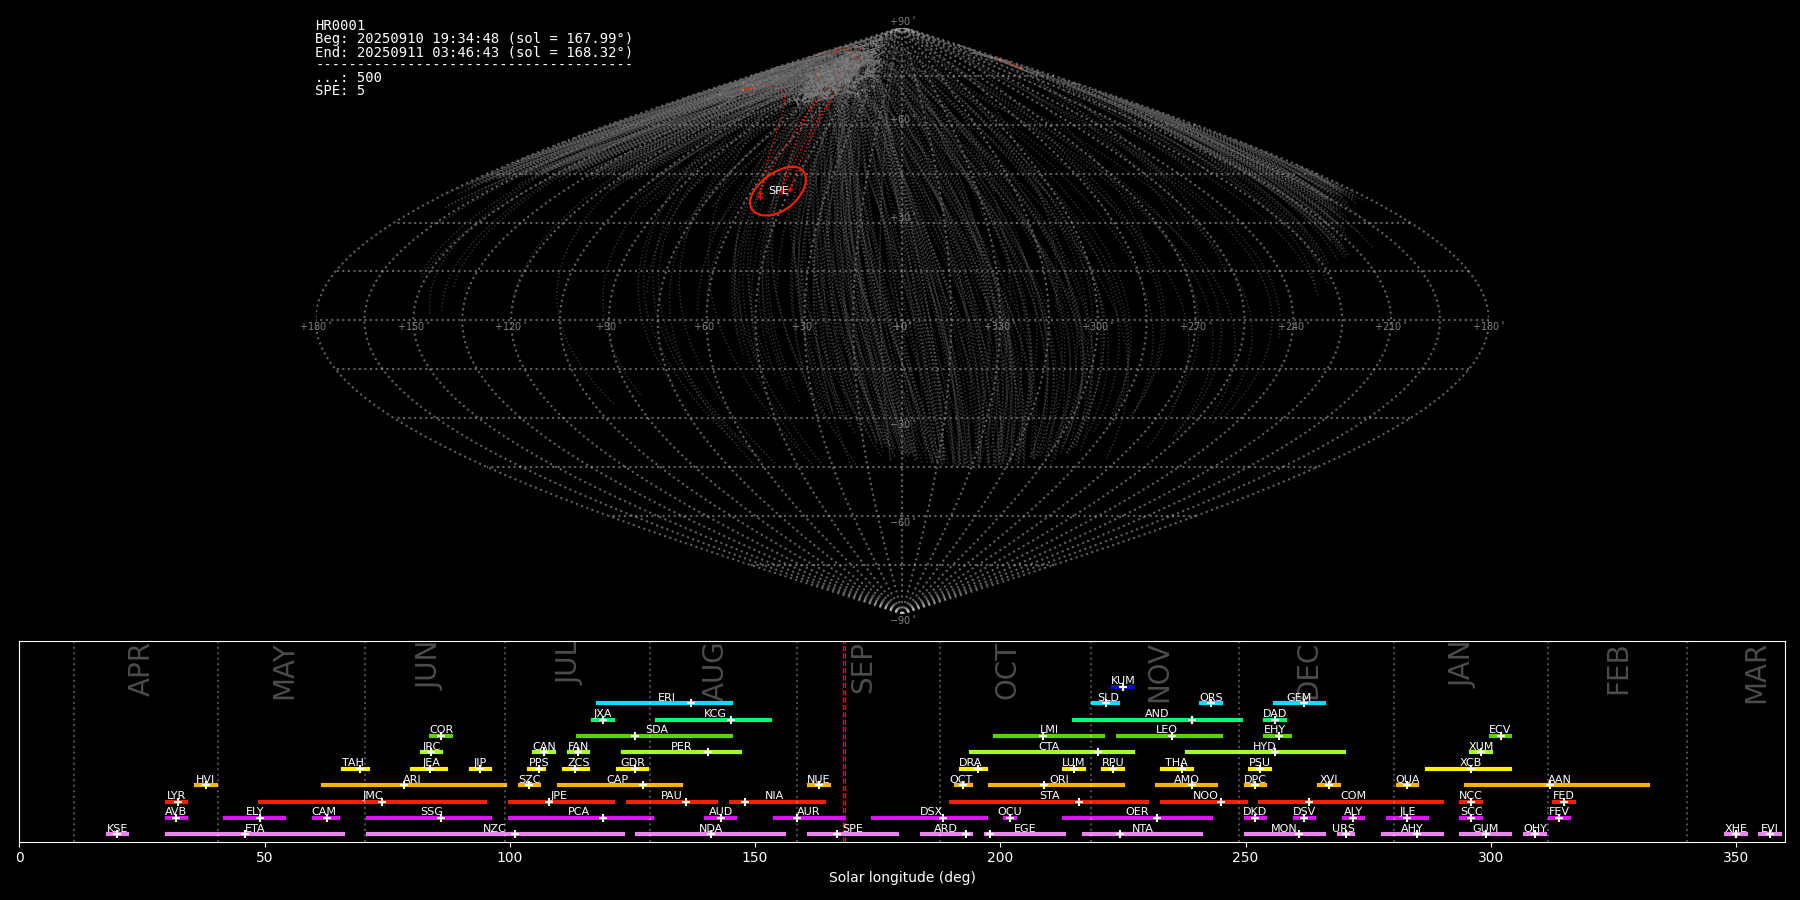Click the '...: 500' count line
Screen dimensions: 1800x900
click(x=348, y=77)
